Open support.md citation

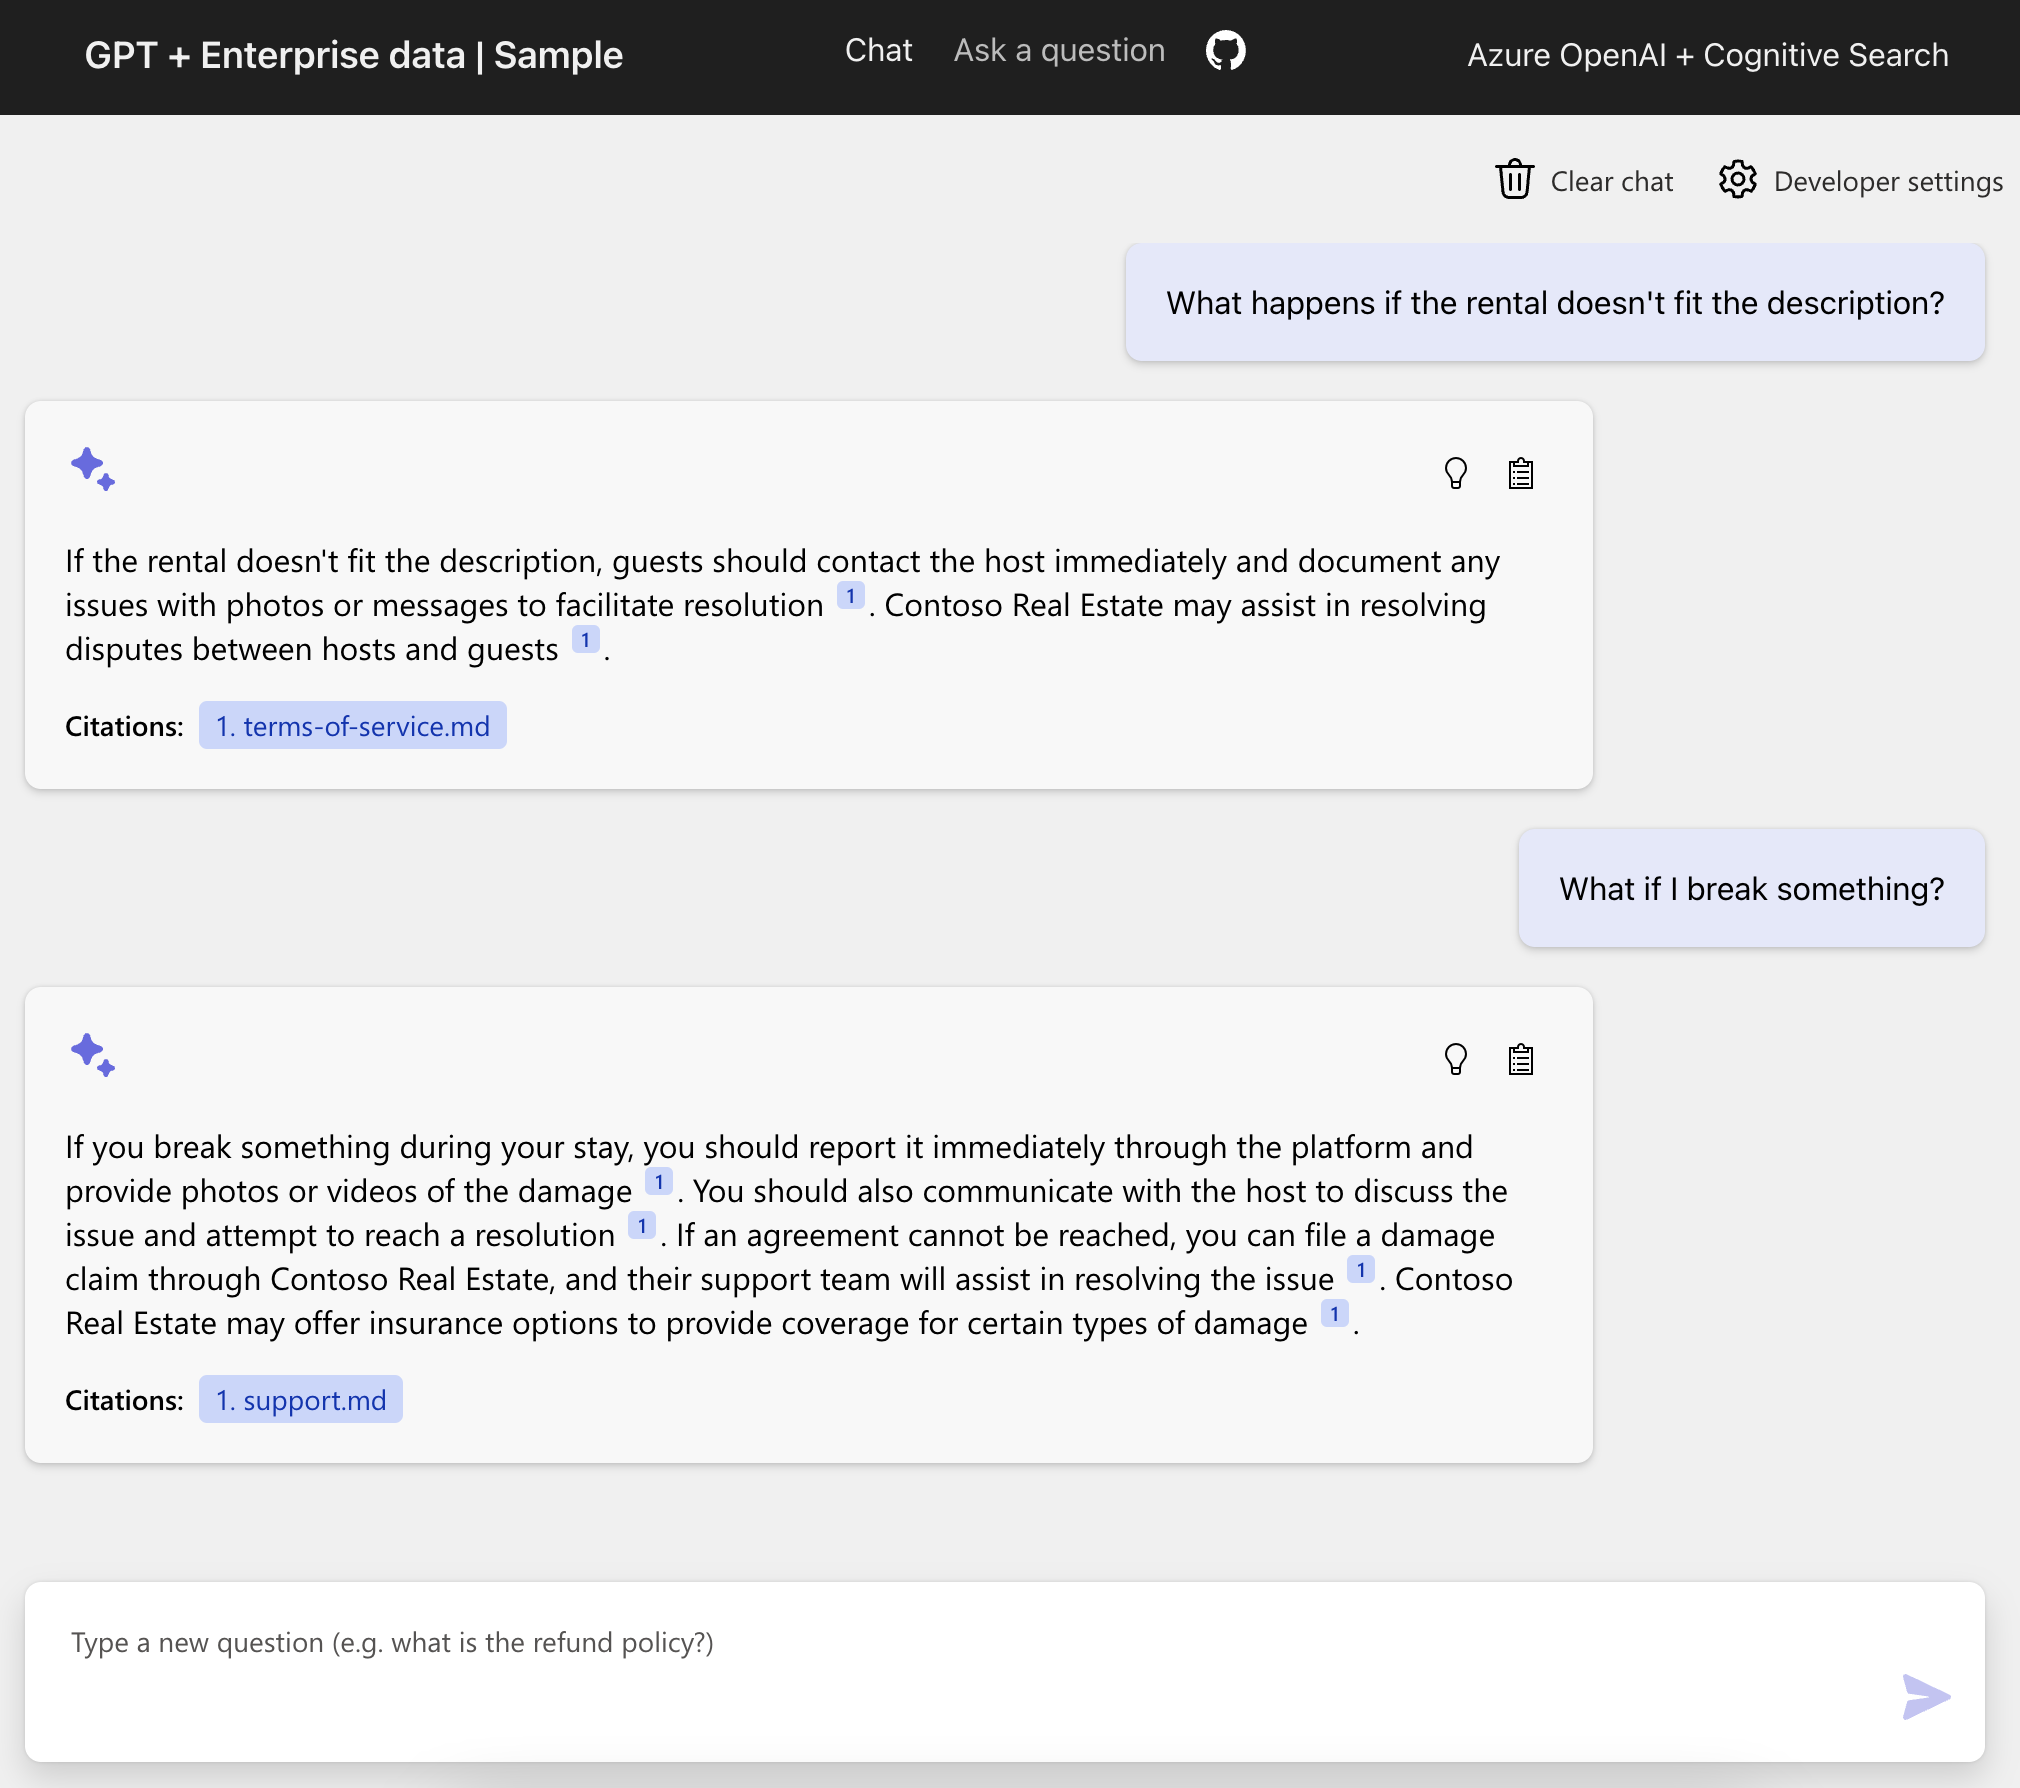[300, 1400]
